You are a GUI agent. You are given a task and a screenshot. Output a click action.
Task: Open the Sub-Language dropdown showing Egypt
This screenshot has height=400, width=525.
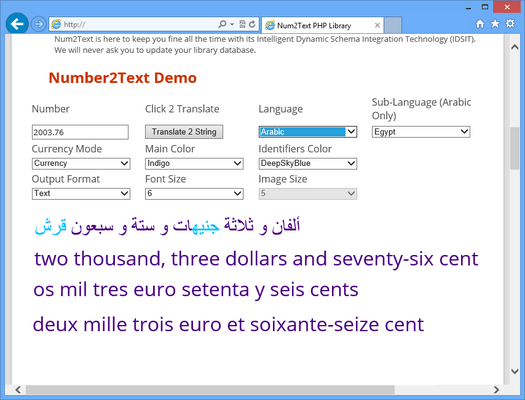(421, 132)
